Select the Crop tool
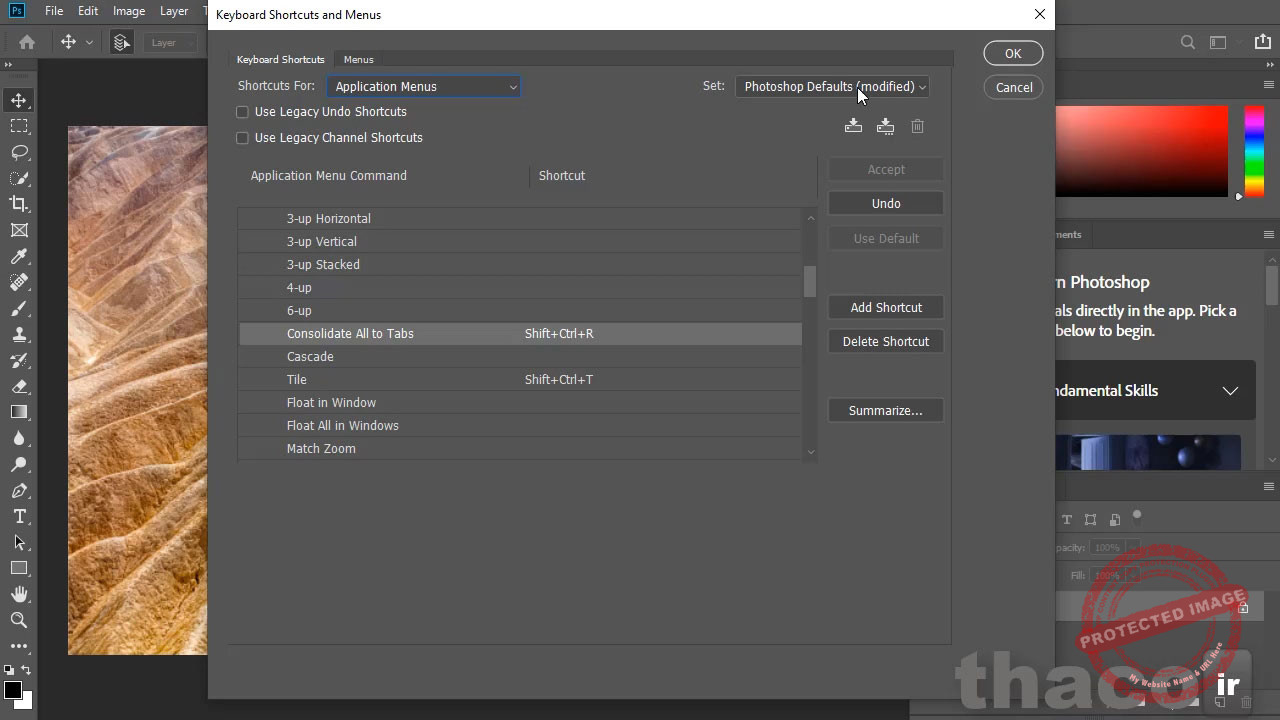 (x=21, y=204)
